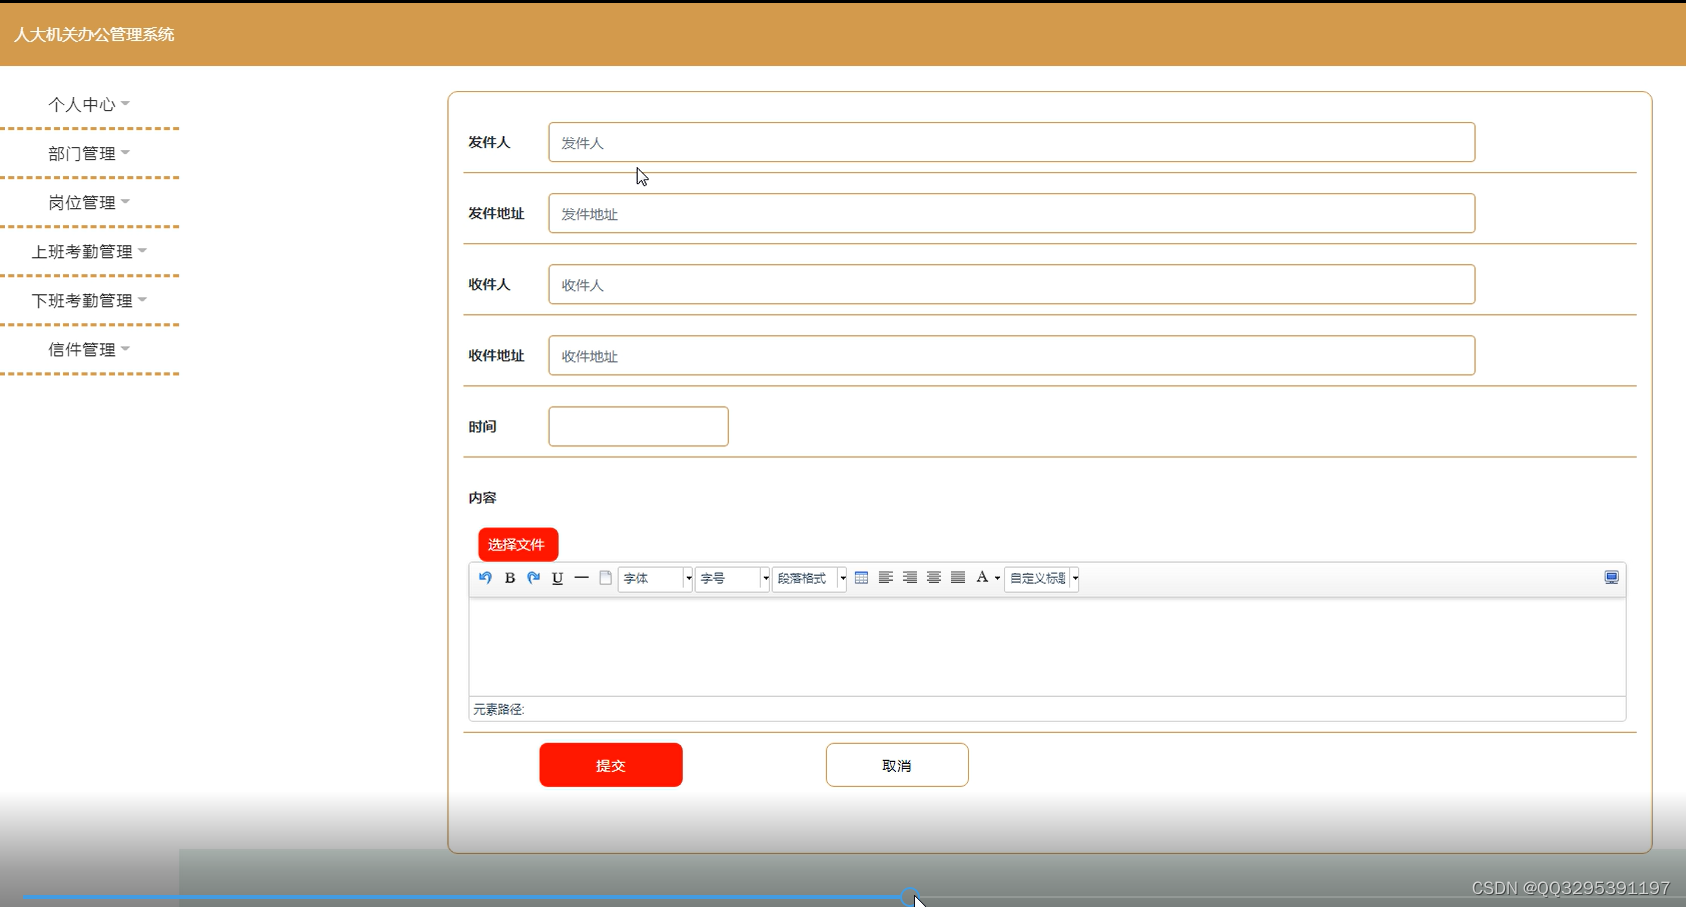
Task: Align text left in editor
Action: pyautogui.click(x=886, y=578)
